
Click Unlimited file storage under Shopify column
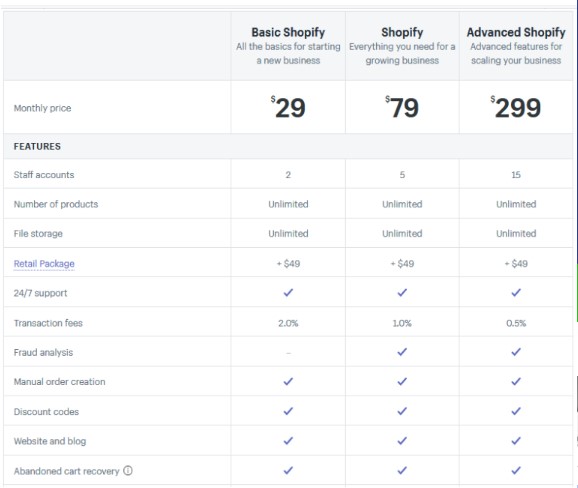tap(402, 234)
